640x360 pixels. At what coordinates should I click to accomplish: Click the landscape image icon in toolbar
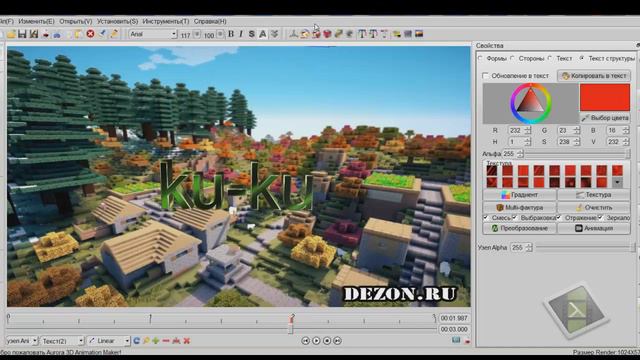pyautogui.click(x=419, y=34)
